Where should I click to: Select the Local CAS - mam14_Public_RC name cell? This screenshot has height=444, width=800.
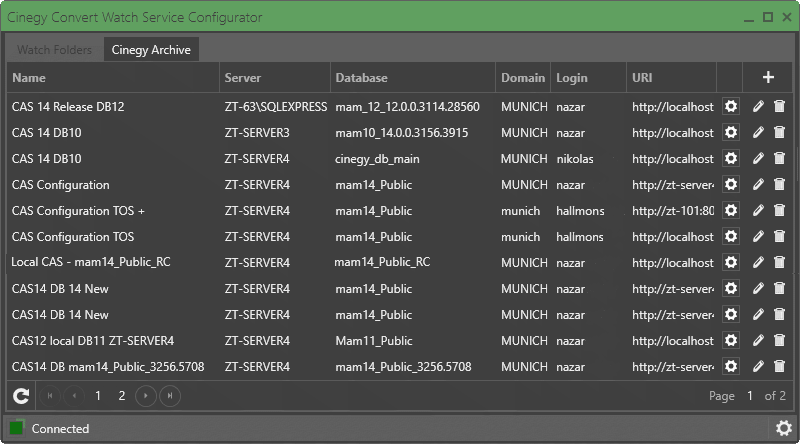[91, 262]
